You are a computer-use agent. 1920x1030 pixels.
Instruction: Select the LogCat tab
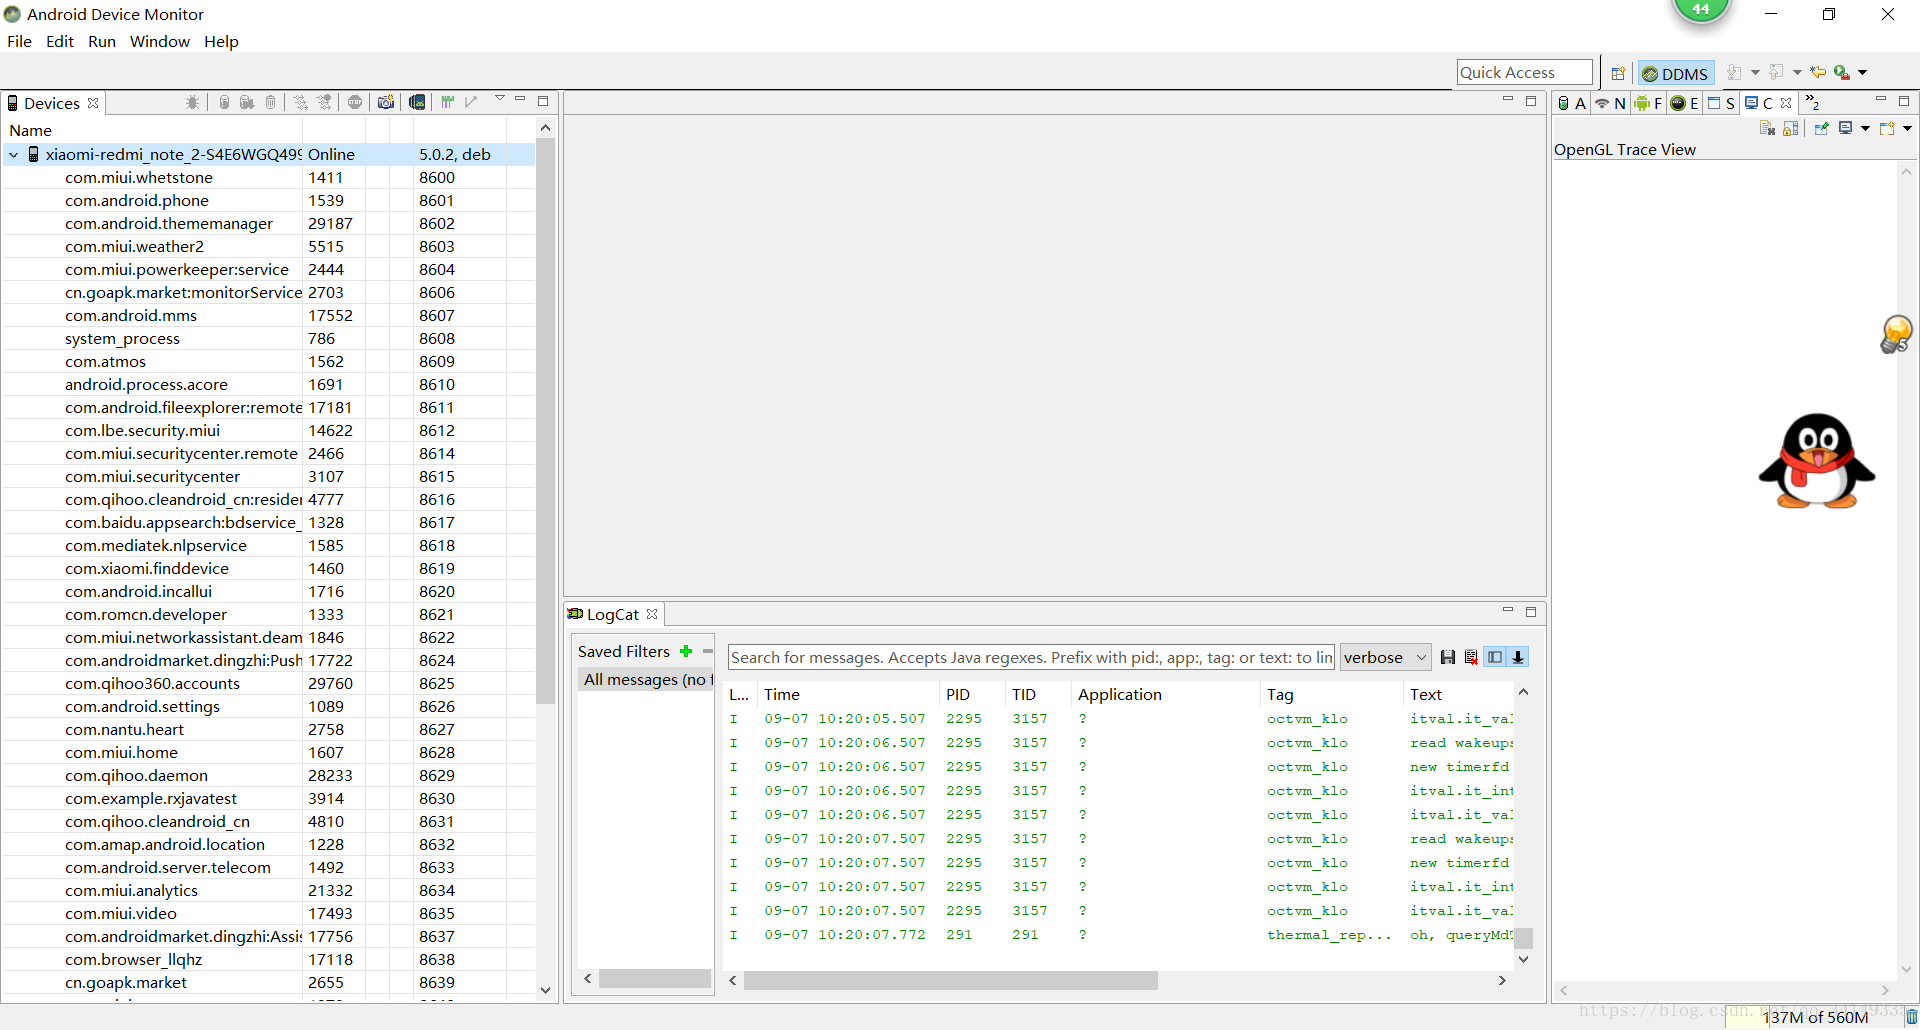pos(612,614)
